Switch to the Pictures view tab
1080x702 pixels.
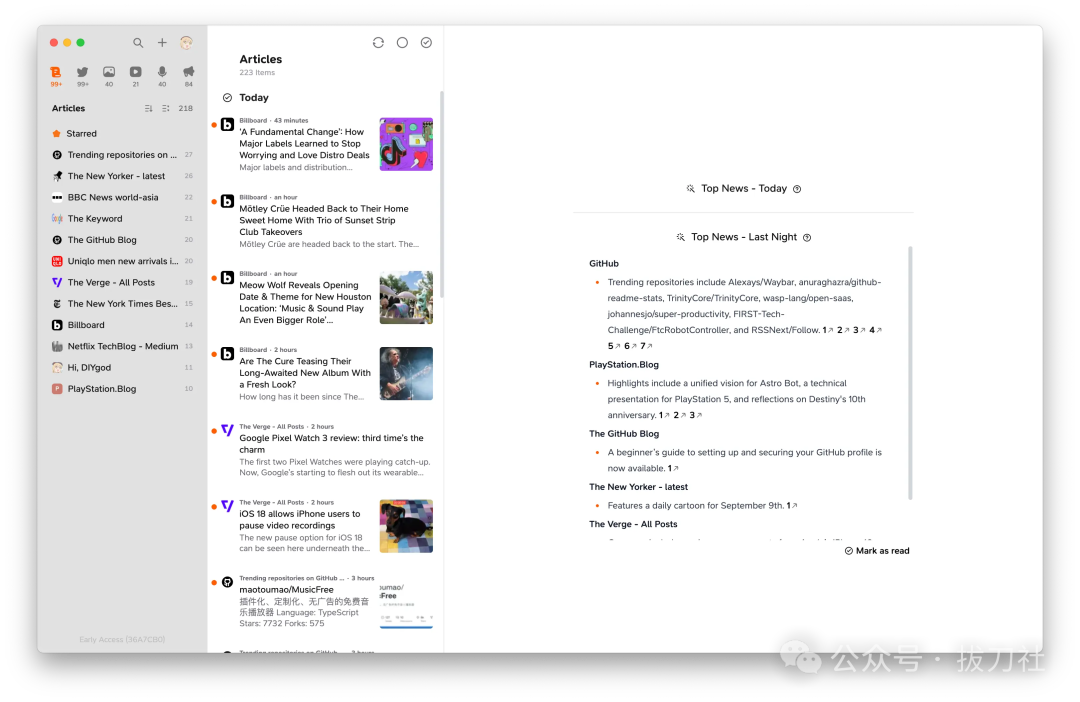(109, 76)
